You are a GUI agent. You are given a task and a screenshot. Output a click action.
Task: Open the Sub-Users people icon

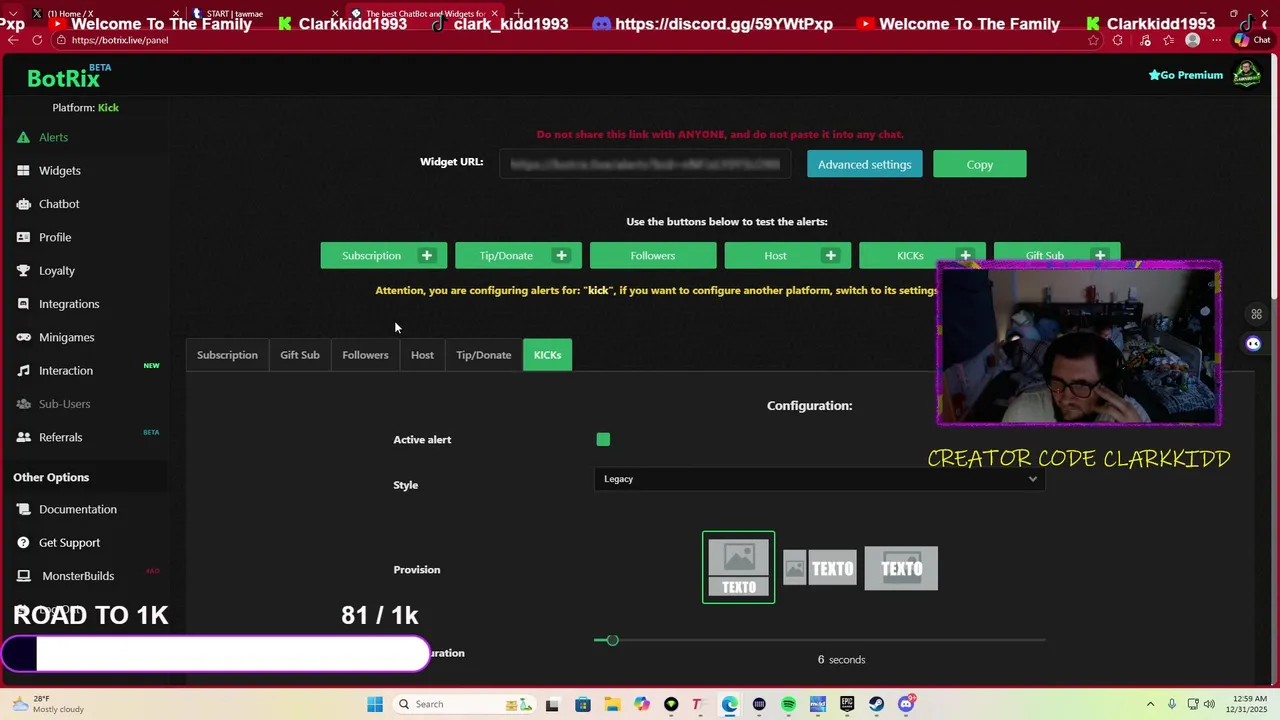click(x=23, y=404)
